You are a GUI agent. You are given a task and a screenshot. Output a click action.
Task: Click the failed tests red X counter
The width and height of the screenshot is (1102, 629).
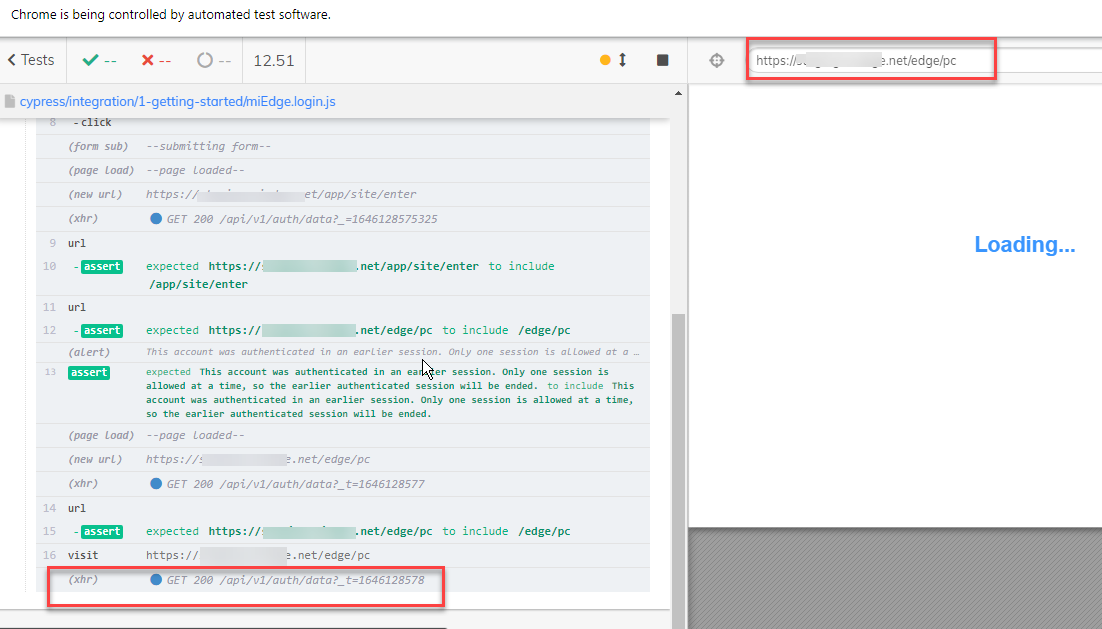pyautogui.click(x=155, y=60)
